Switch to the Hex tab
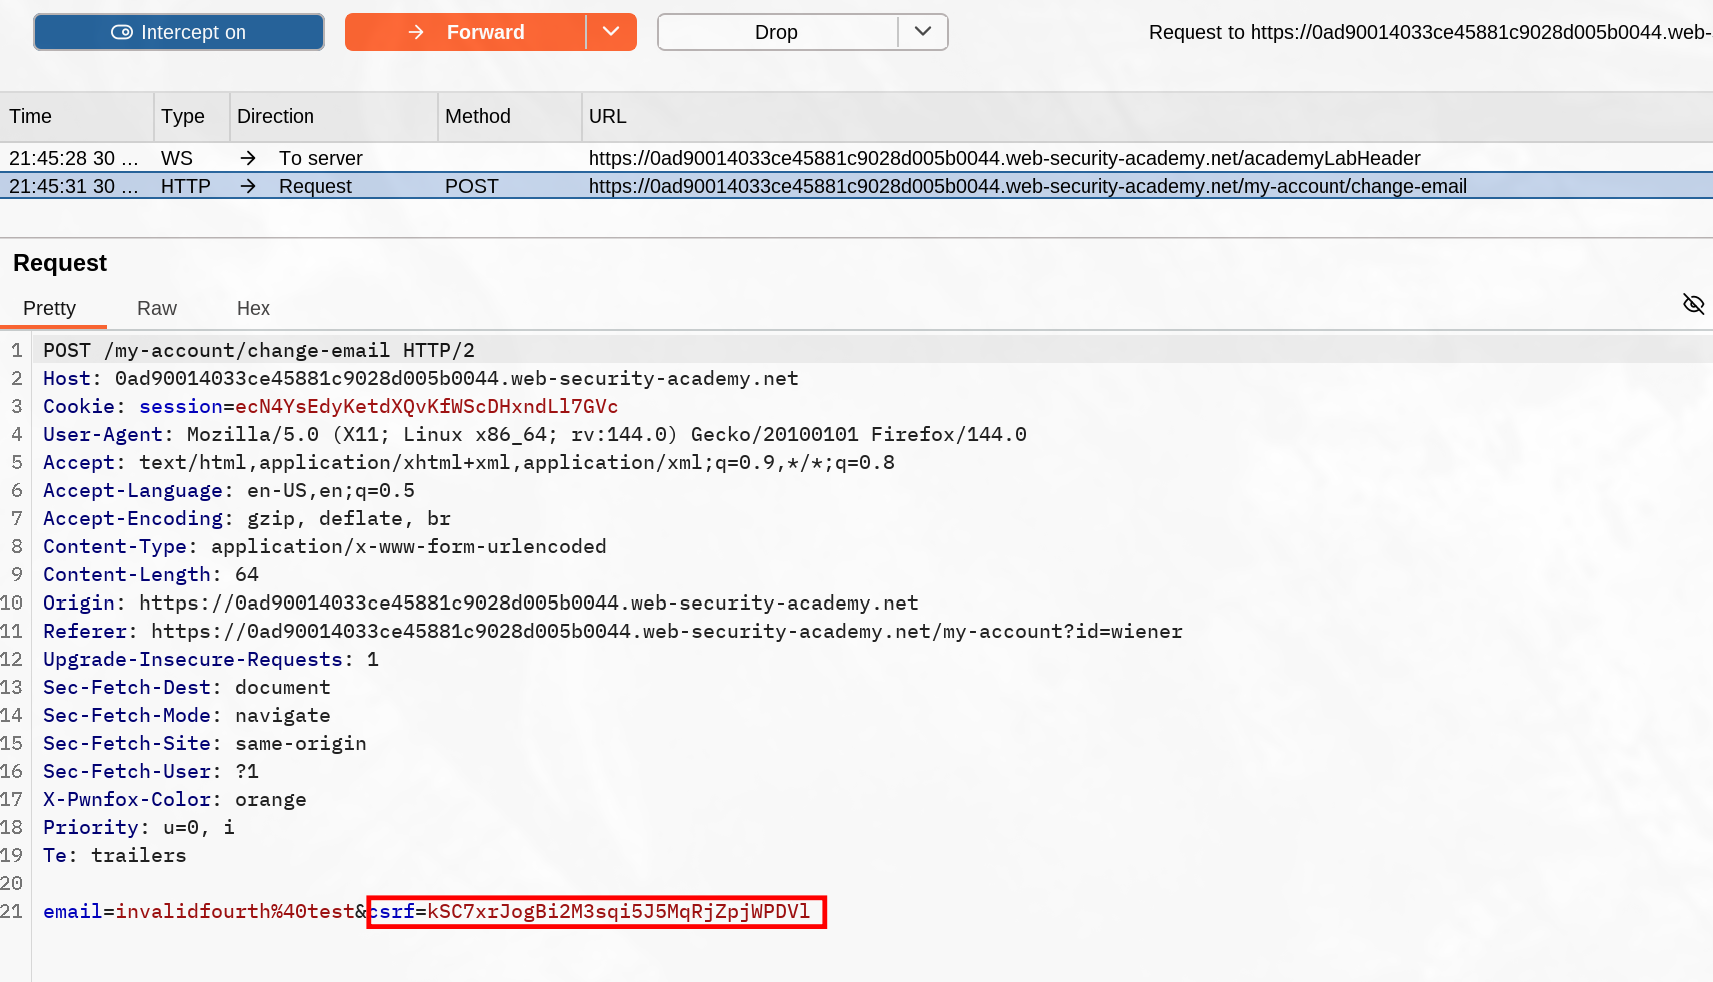Viewport: 1713px width, 982px height. [253, 308]
